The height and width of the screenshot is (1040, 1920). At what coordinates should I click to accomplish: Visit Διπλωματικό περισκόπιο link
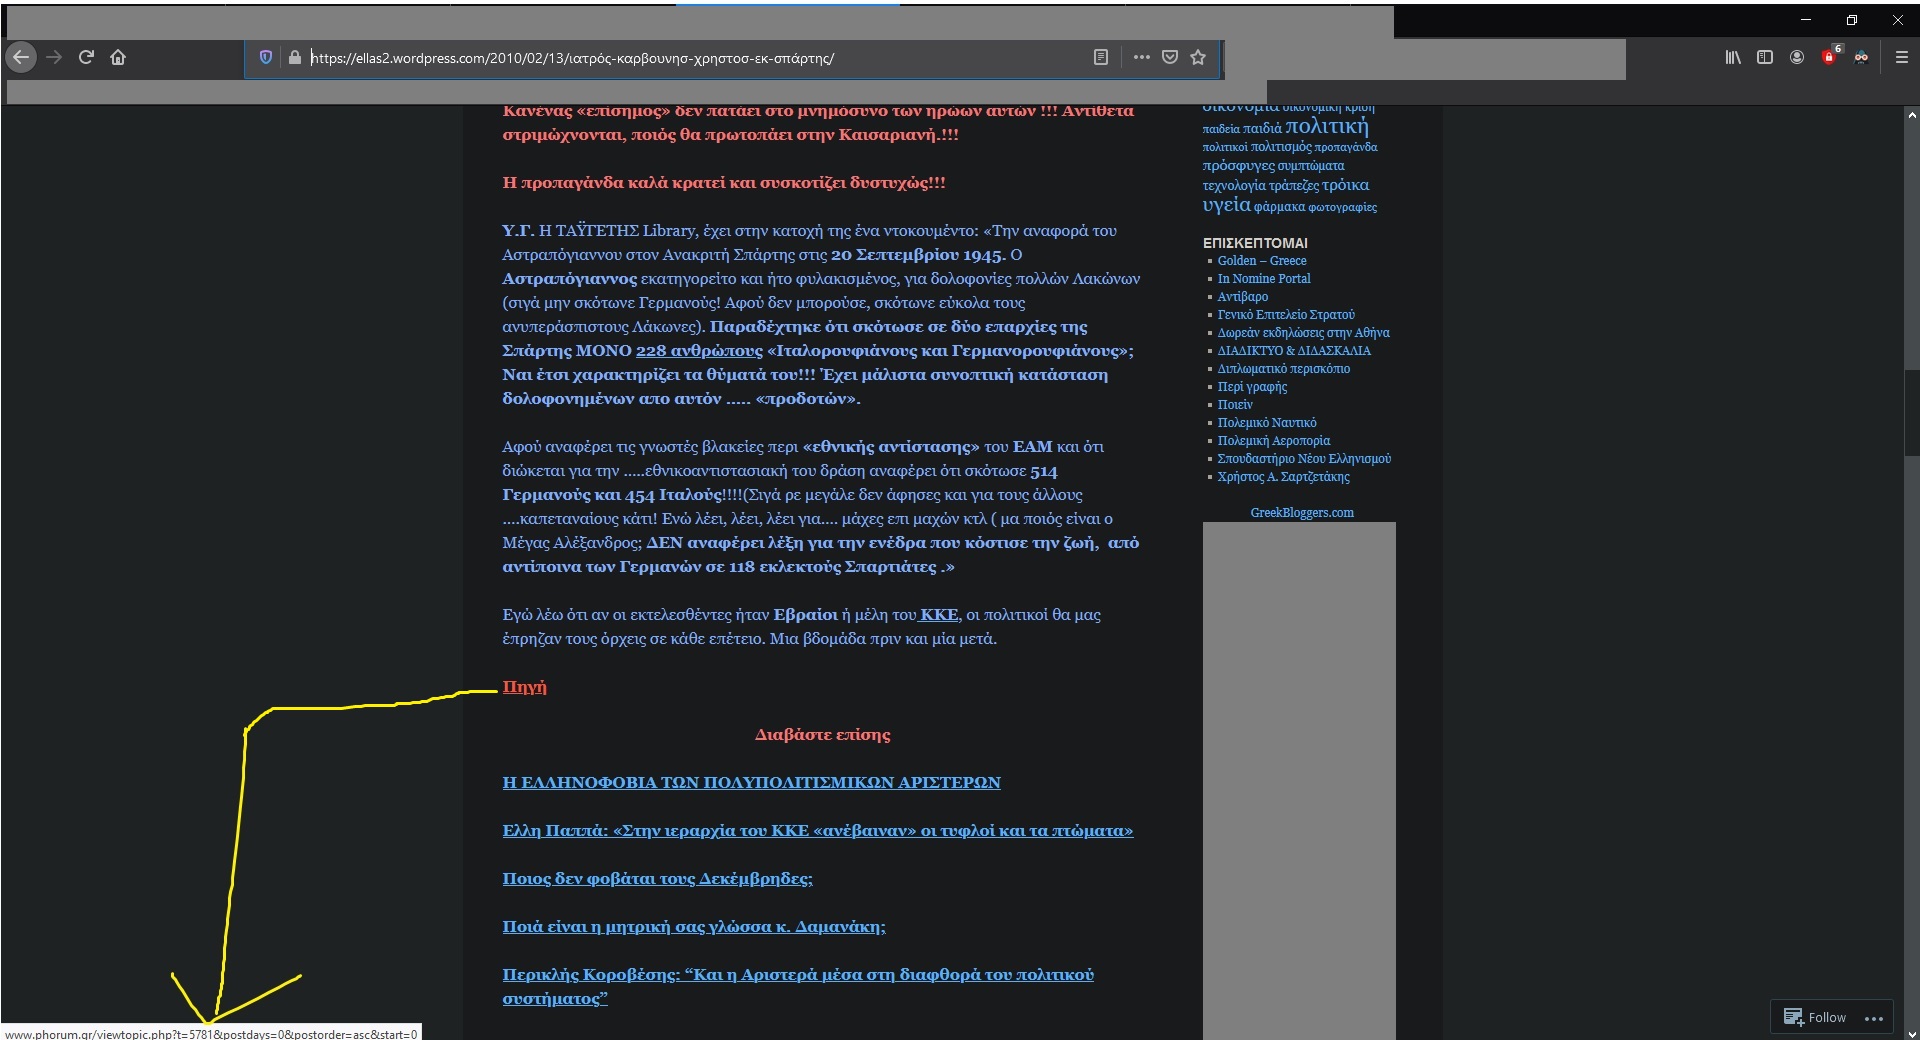coord(1283,369)
